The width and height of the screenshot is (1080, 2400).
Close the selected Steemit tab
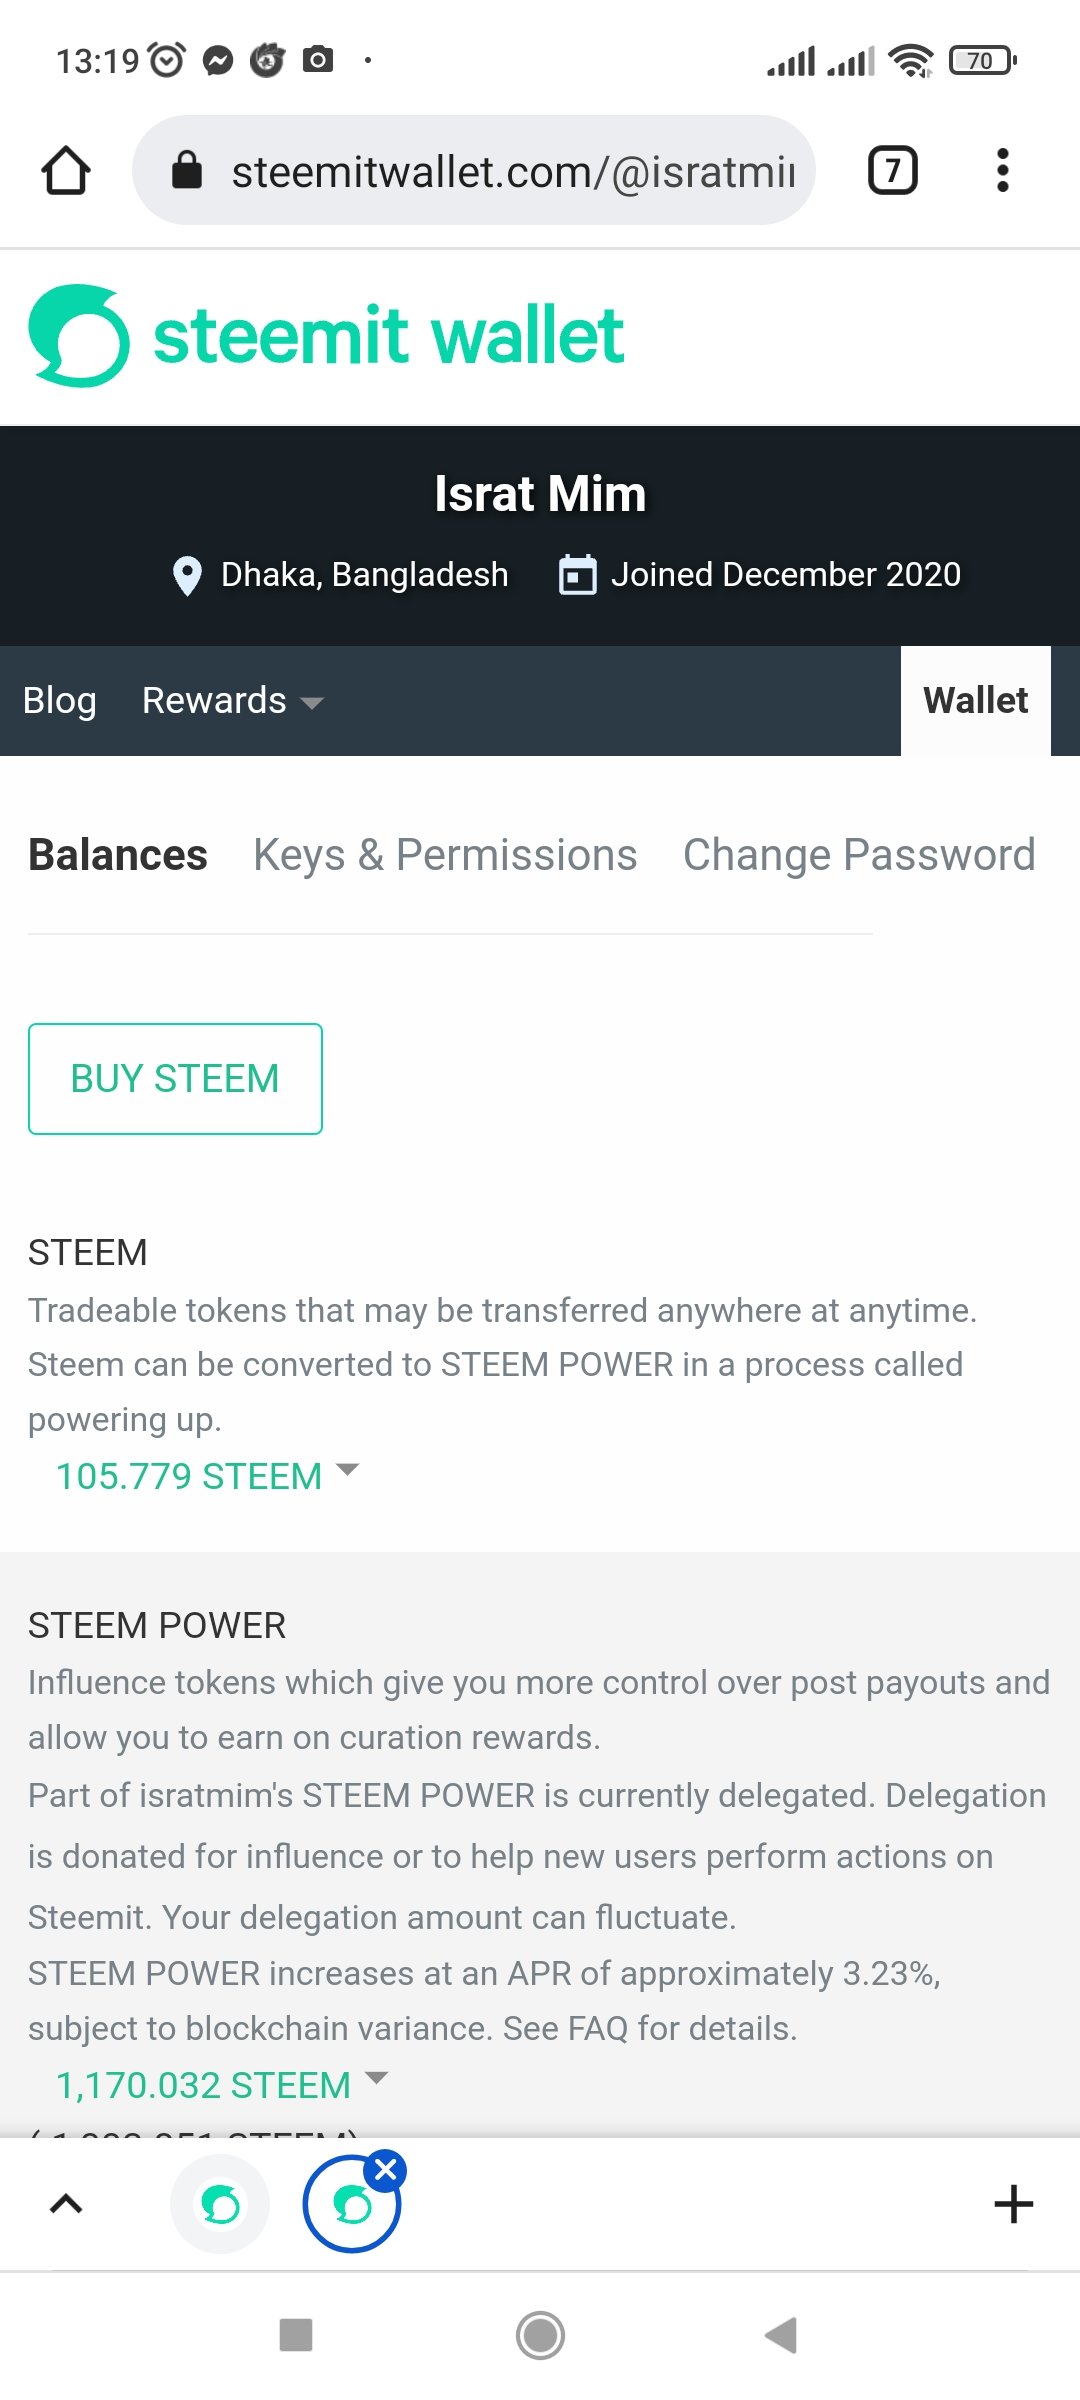386,2170
